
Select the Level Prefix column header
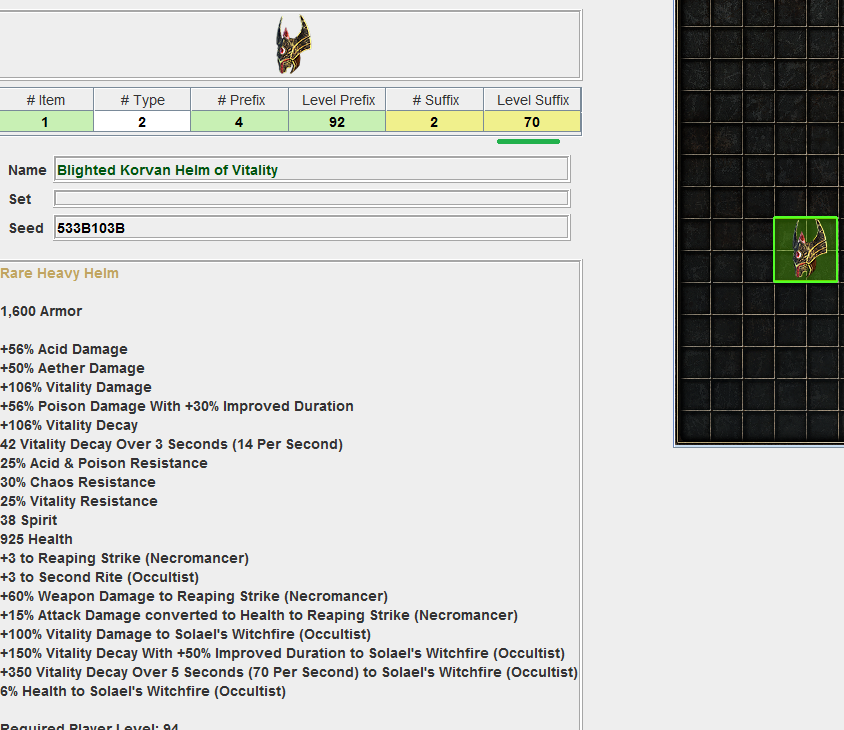[337, 100]
